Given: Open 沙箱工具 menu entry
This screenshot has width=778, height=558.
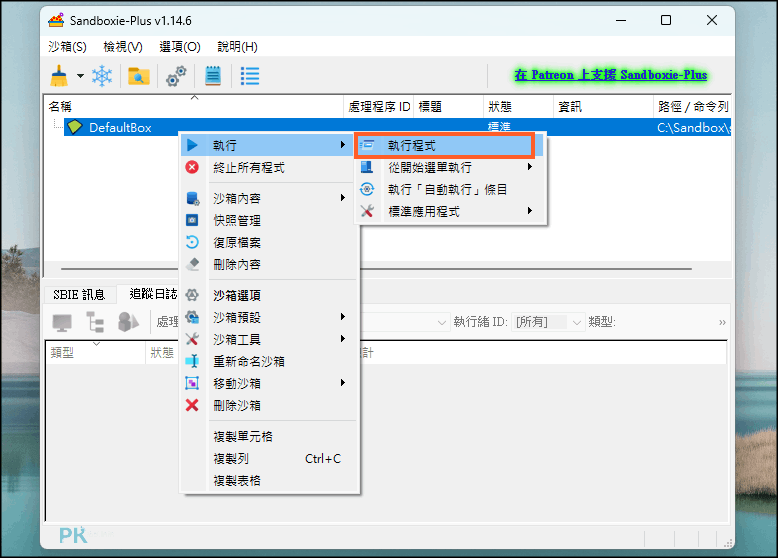Looking at the screenshot, I should 267,339.
